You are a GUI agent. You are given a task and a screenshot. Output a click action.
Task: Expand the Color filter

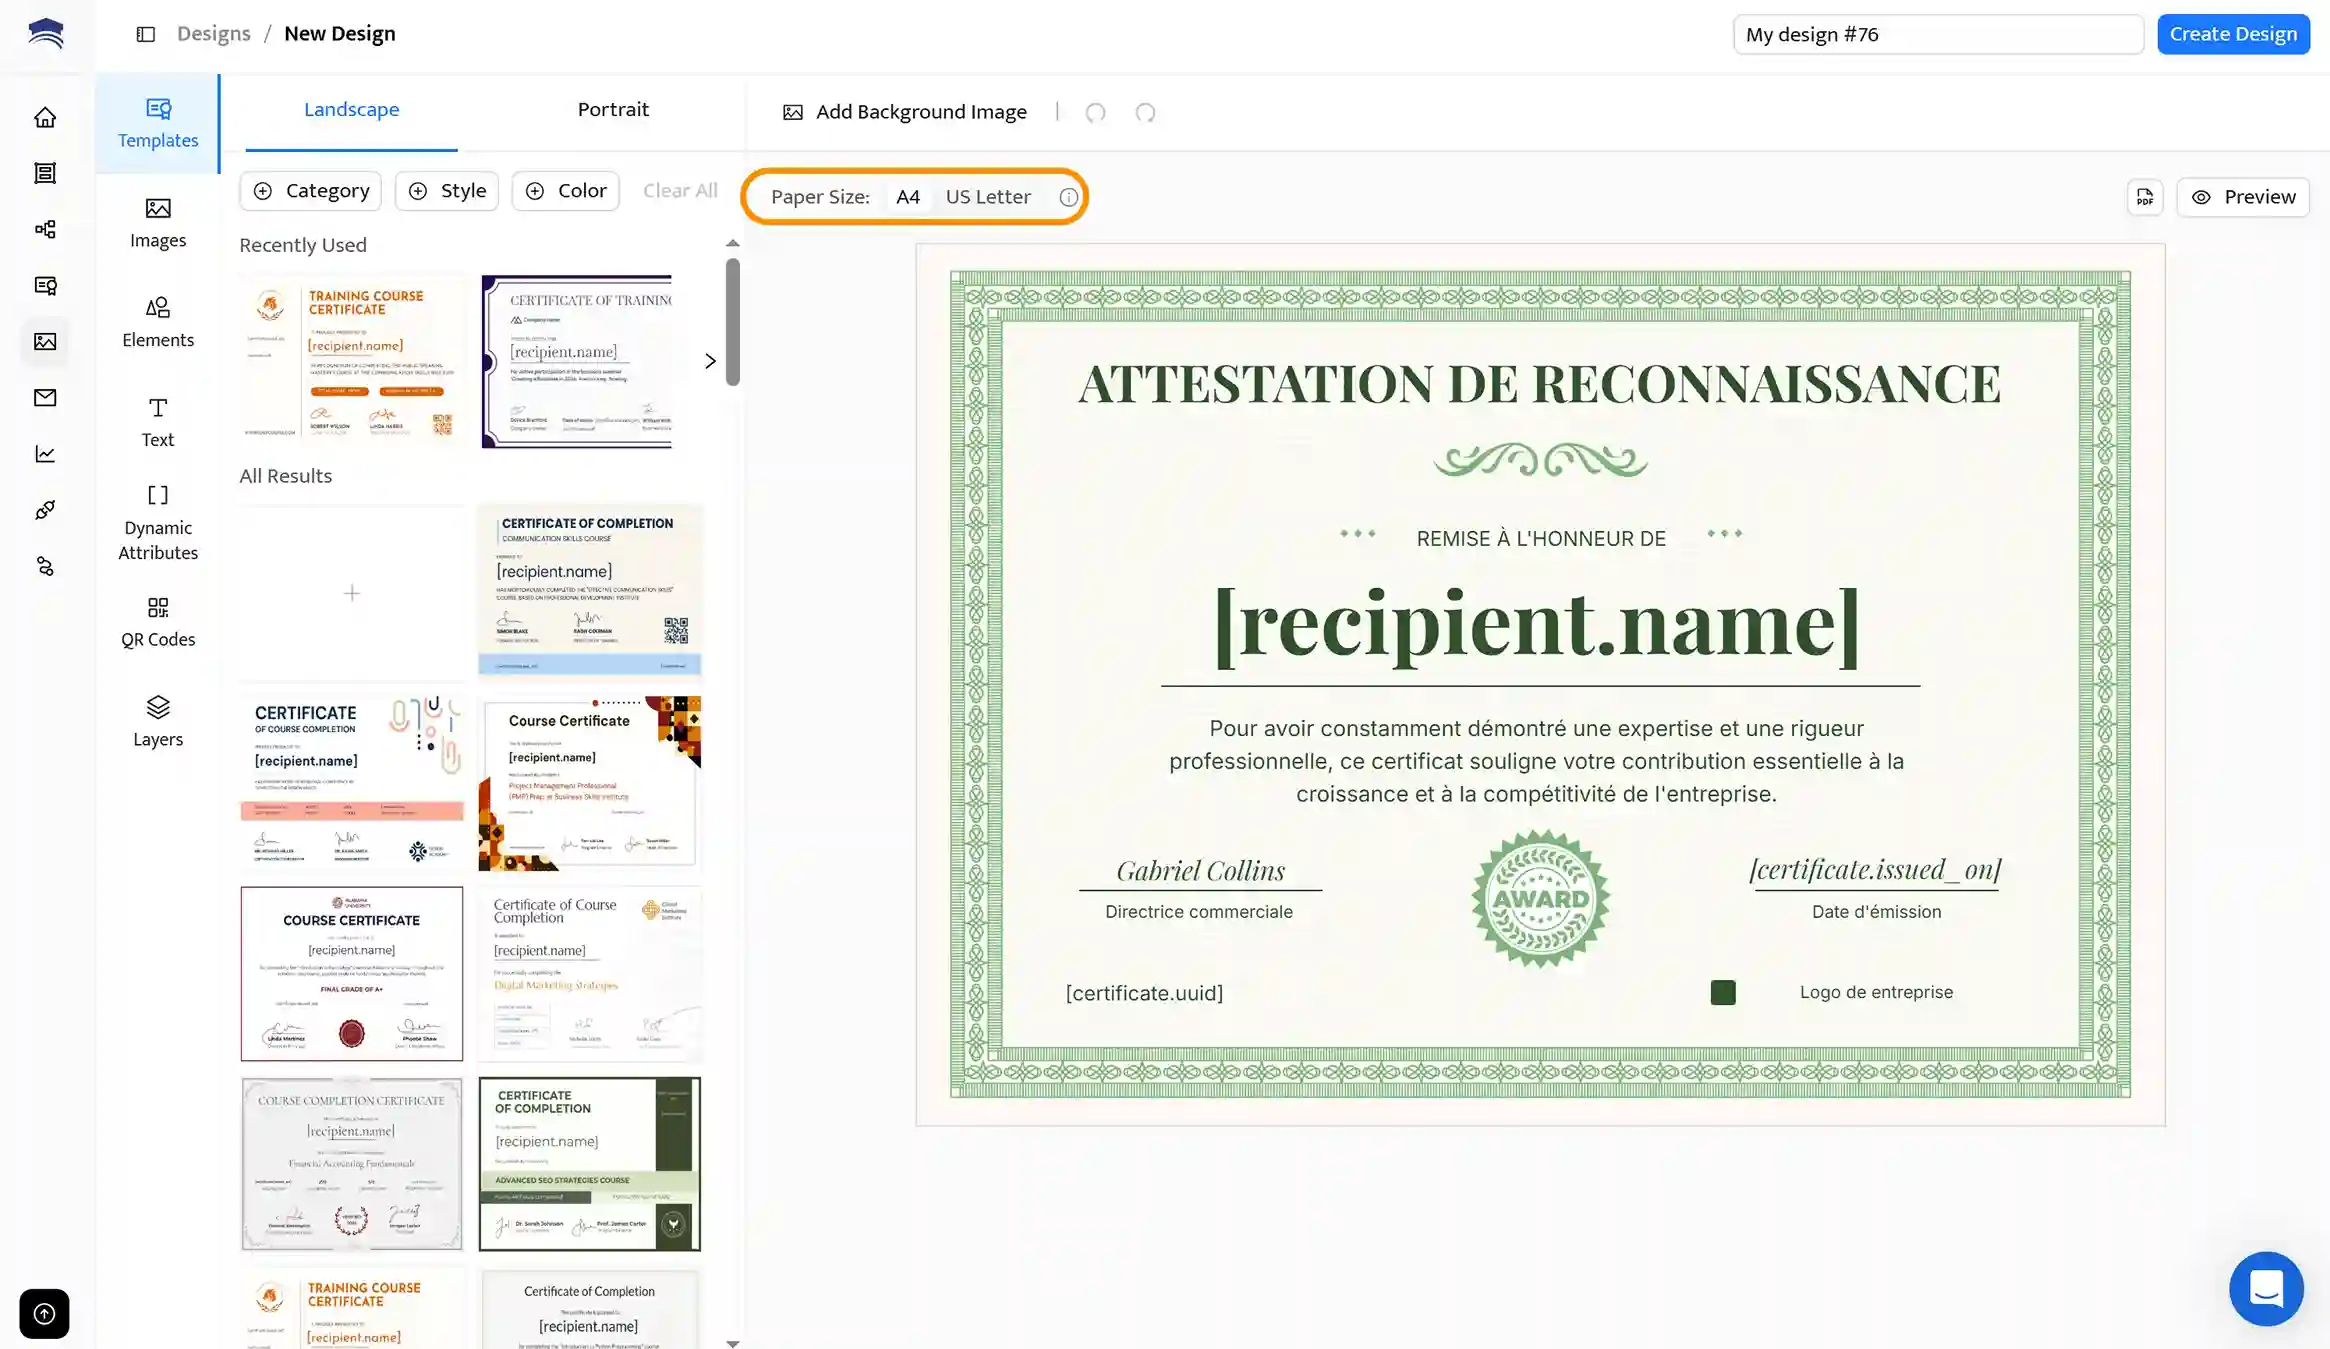(566, 191)
